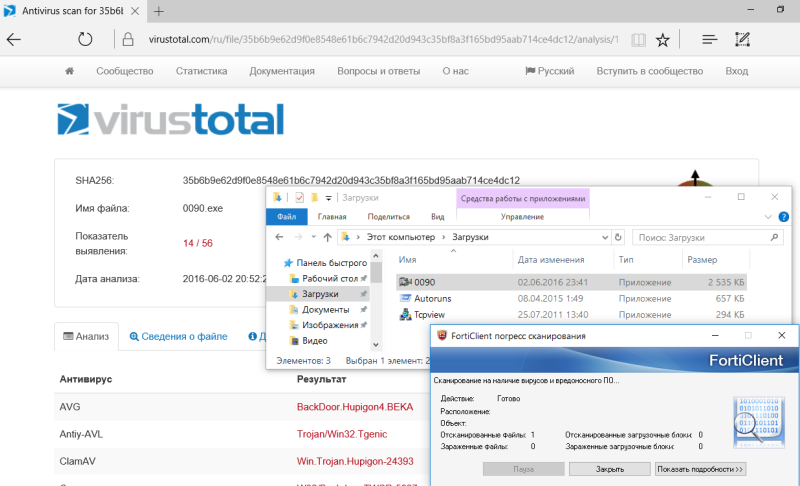Screen dimensions: 800x486
Task: Select the Autoruns file
Action: [x=571, y=298]
